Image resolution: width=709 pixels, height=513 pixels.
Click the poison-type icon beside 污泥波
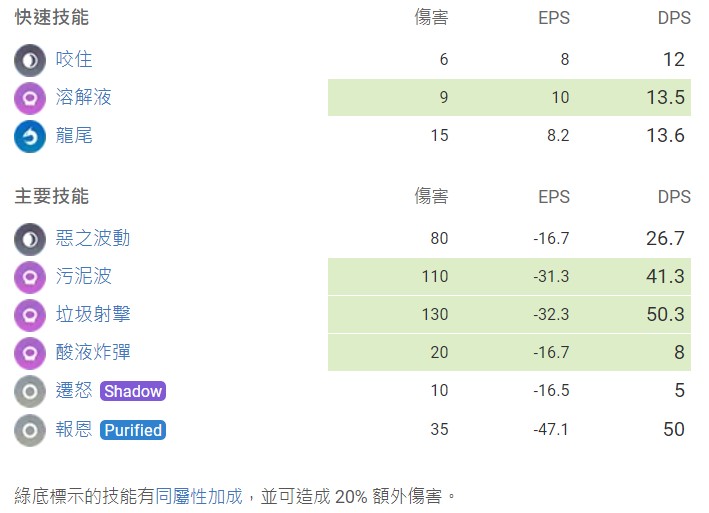click(x=30, y=277)
